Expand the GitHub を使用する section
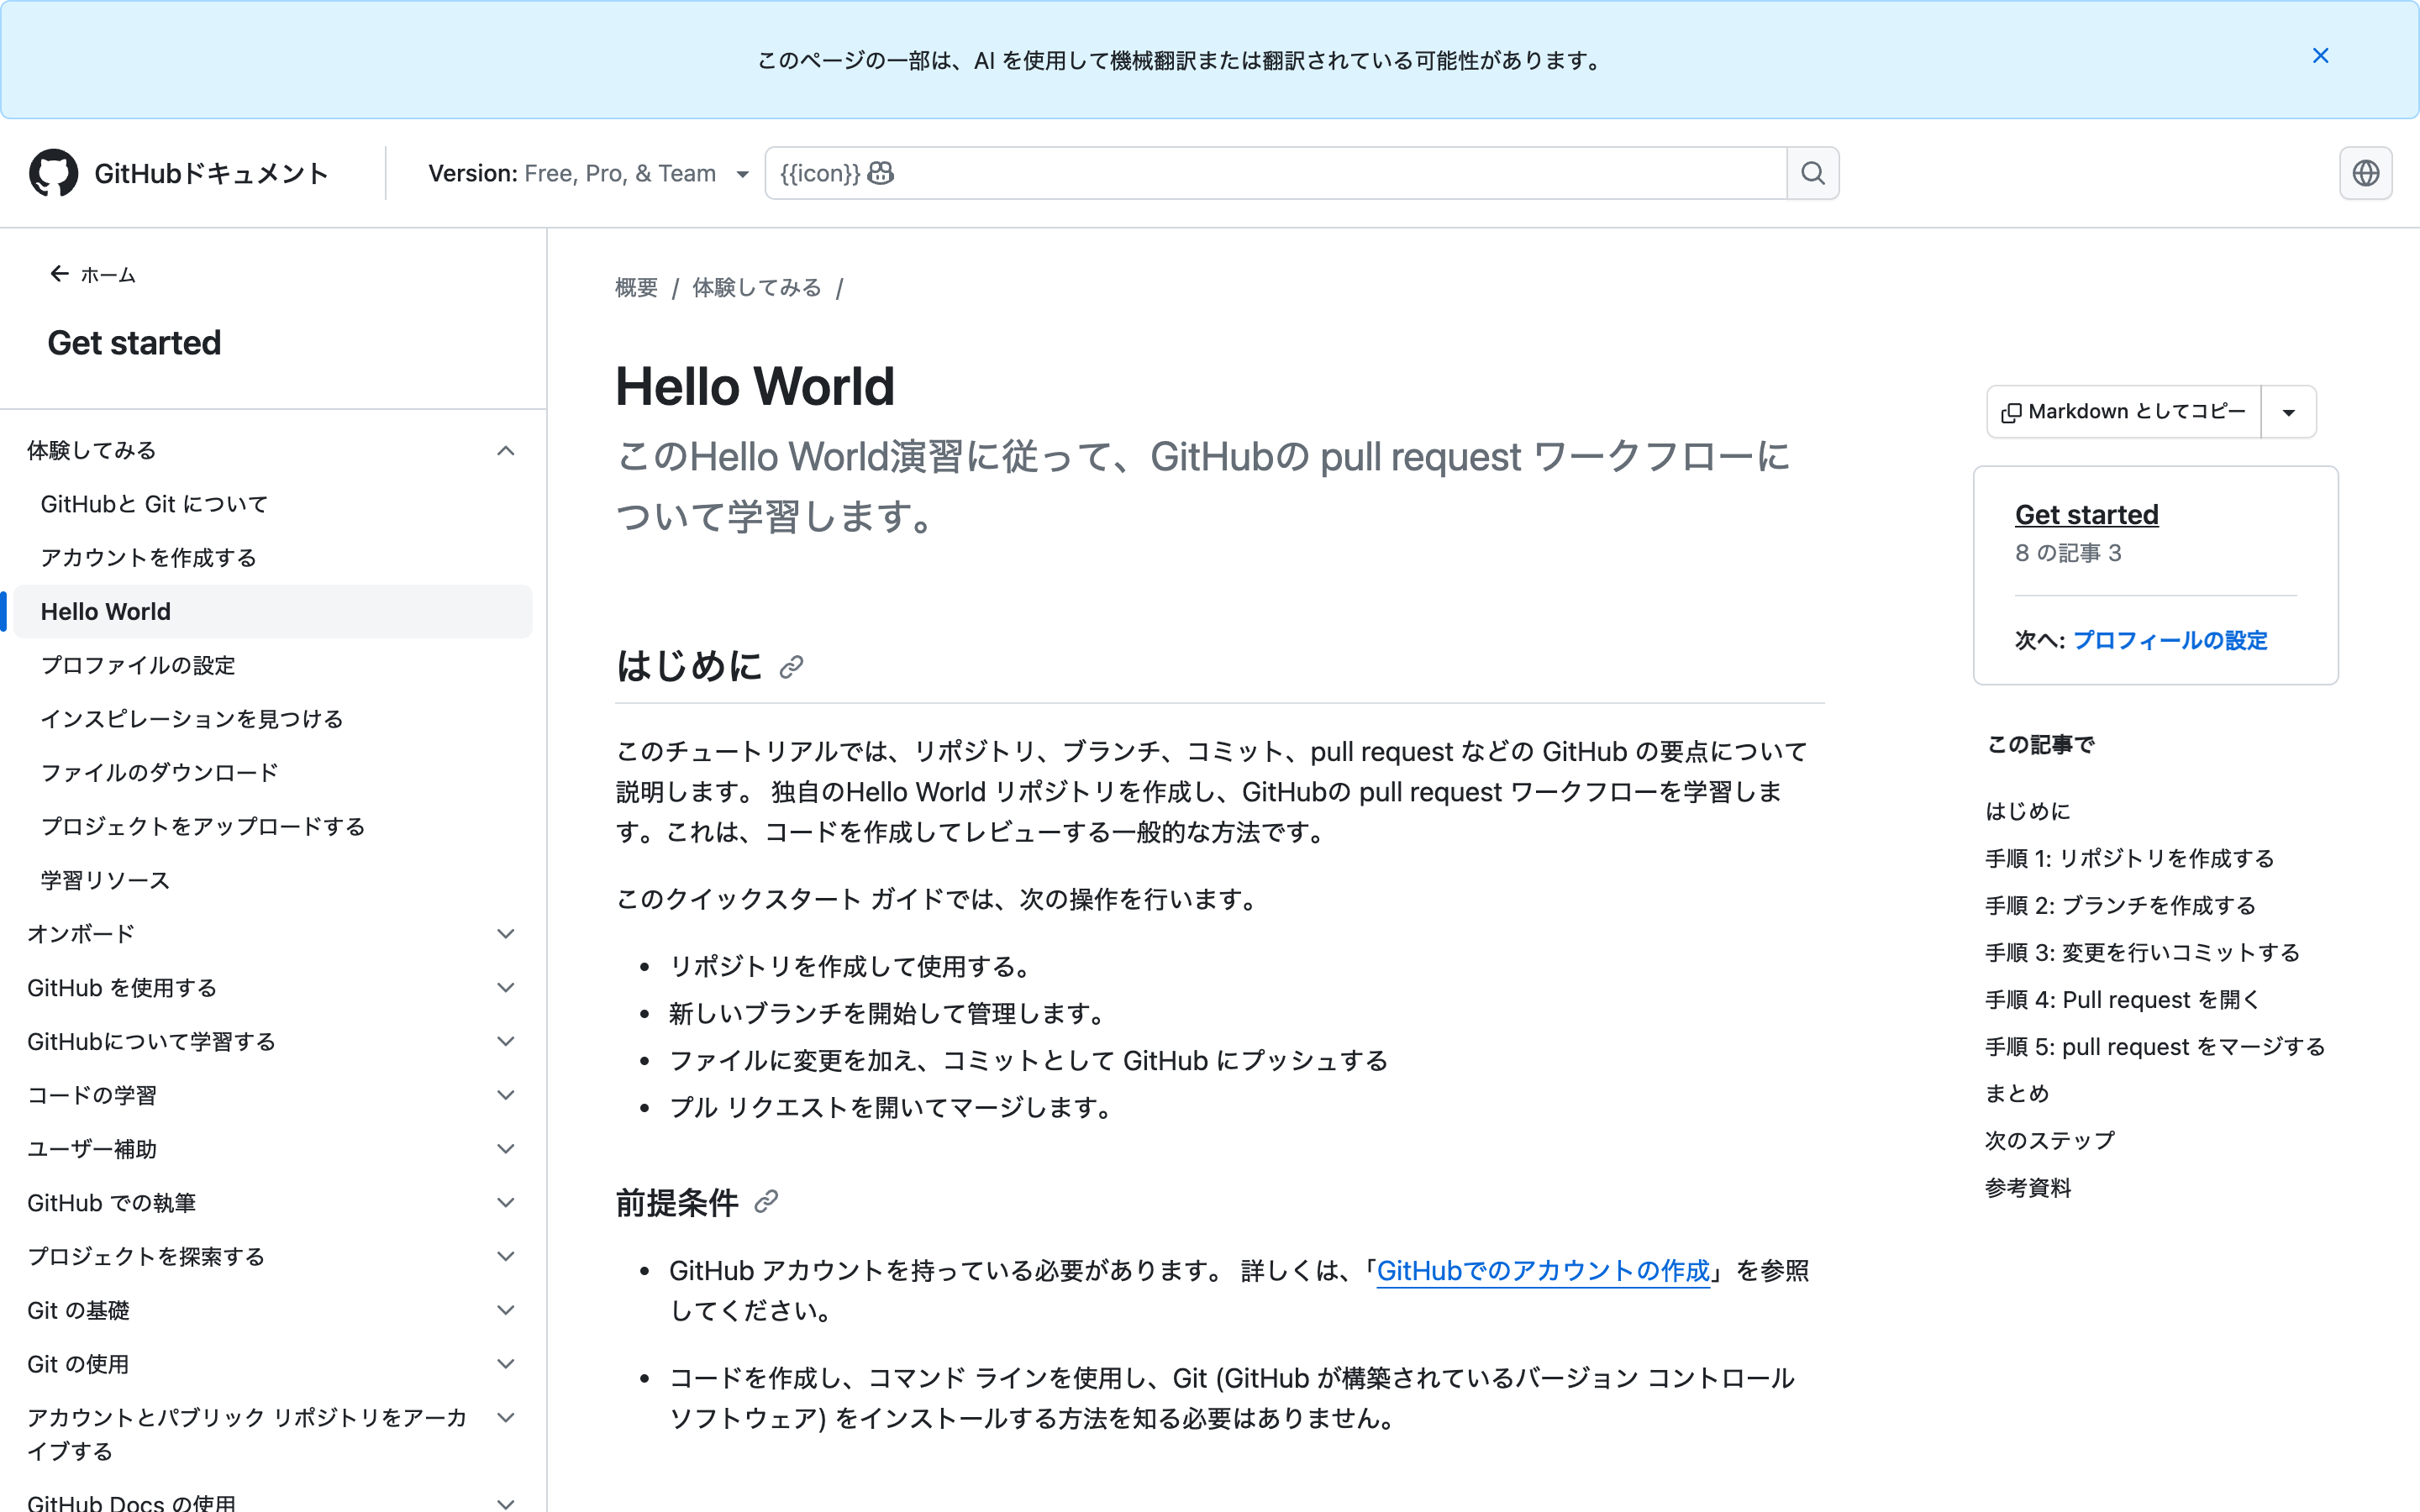Viewport: 2420px width, 1512px height. 506,988
